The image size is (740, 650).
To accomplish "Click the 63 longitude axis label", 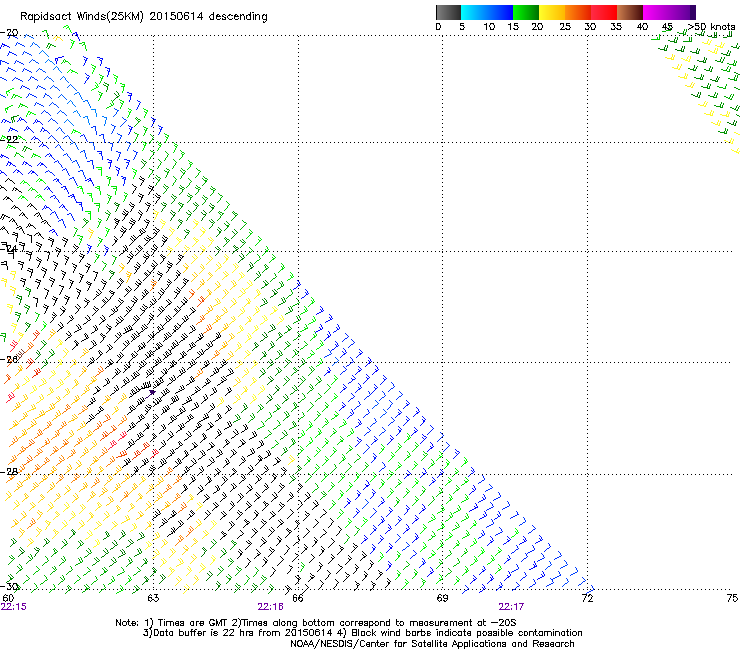I will (x=153, y=598).
